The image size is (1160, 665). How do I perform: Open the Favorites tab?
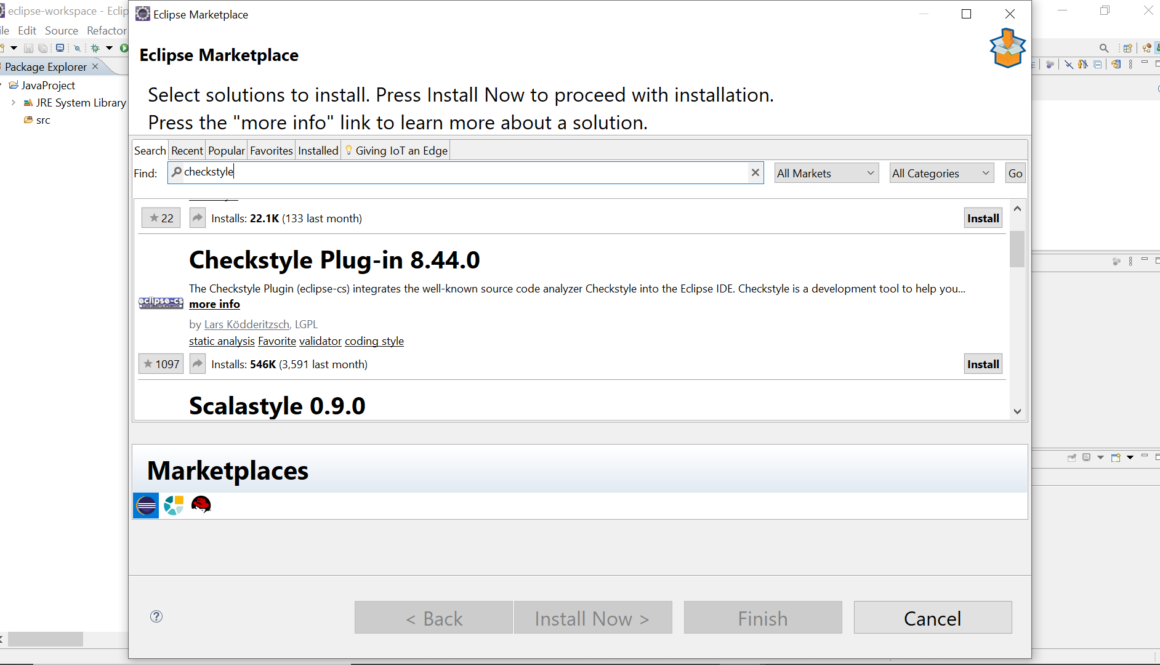(x=271, y=150)
